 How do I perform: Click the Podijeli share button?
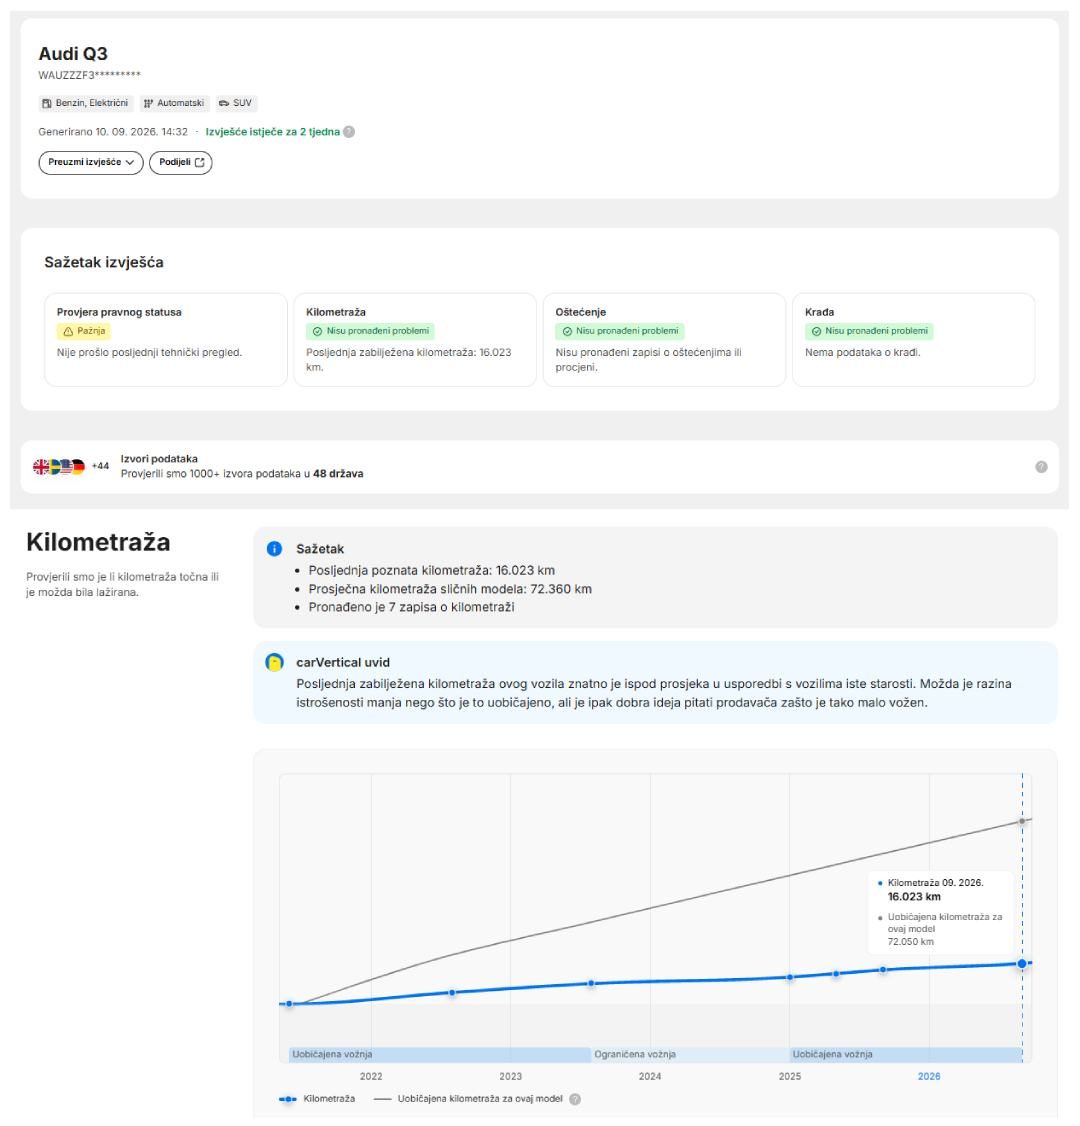pyautogui.click(x=181, y=162)
